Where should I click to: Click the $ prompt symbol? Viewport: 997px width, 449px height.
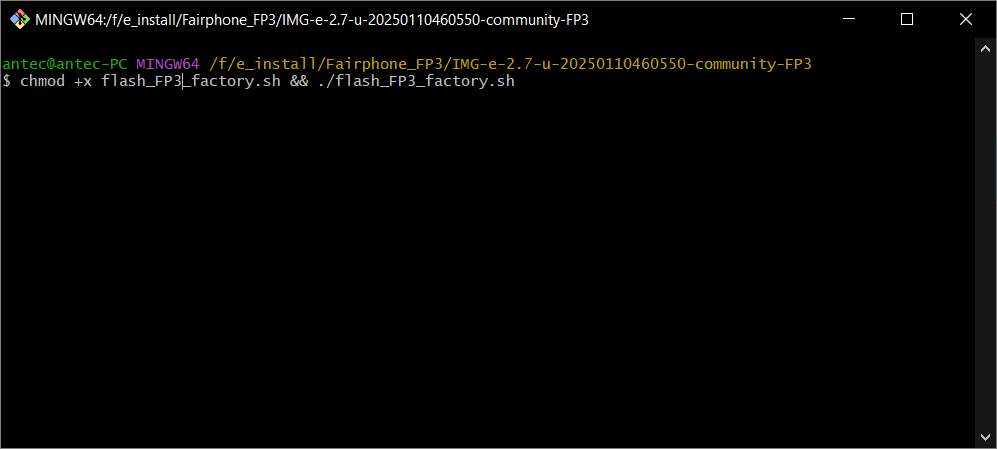coord(7,81)
